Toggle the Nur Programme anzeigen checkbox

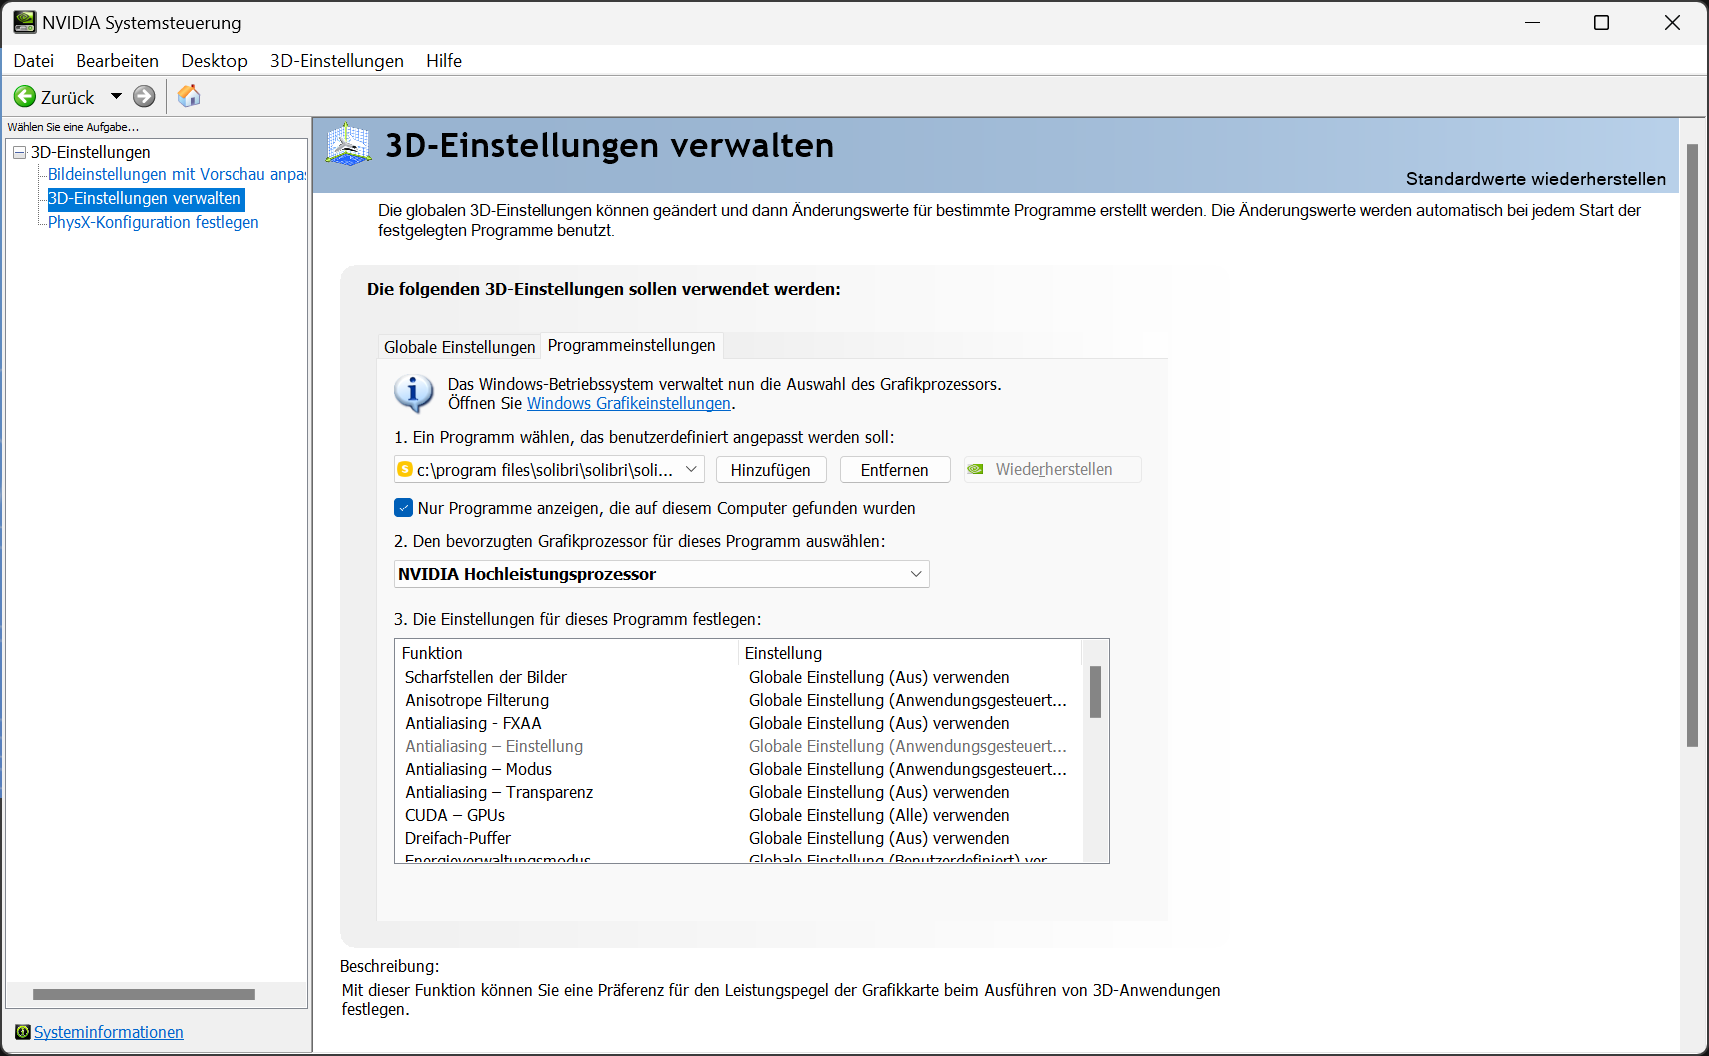403,508
